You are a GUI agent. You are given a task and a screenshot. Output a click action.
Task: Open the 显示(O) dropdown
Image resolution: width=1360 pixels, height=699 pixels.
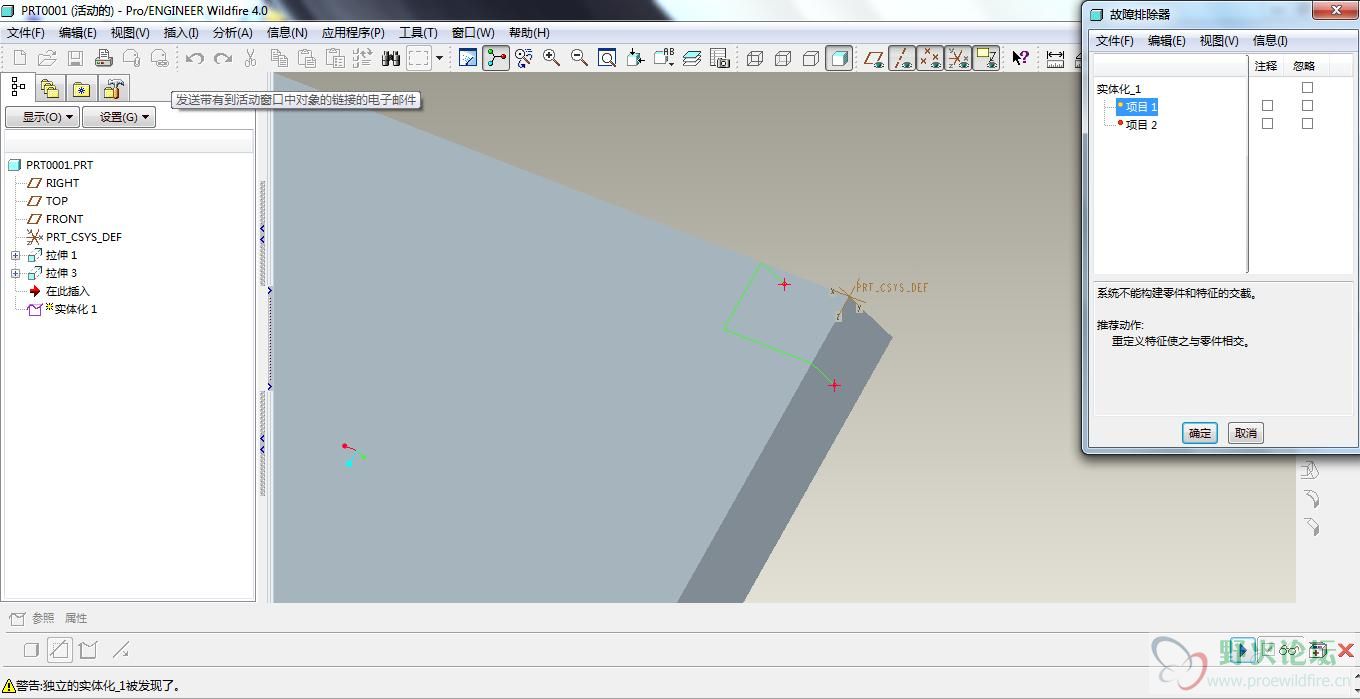(x=42, y=117)
